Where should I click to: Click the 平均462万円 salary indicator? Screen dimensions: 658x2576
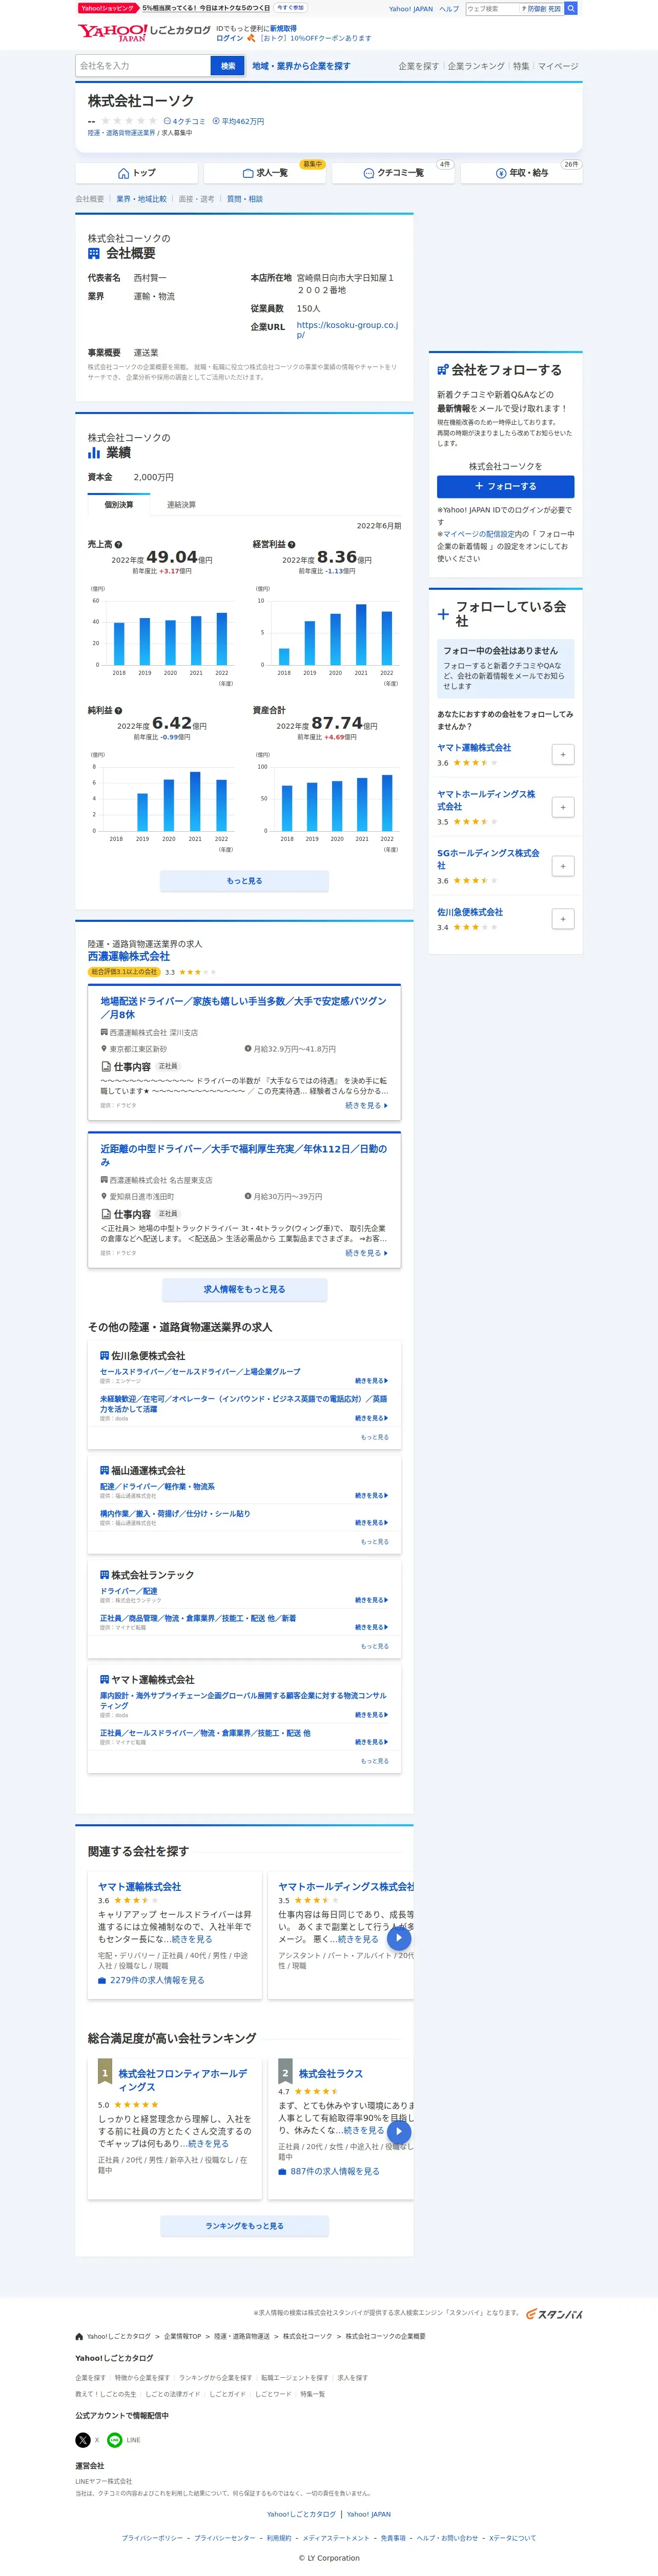(238, 121)
